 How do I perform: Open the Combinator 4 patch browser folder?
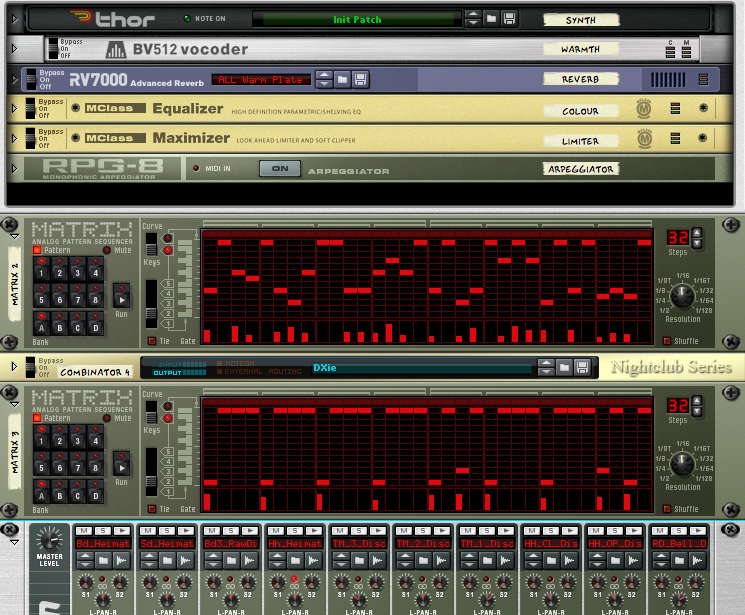564,367
